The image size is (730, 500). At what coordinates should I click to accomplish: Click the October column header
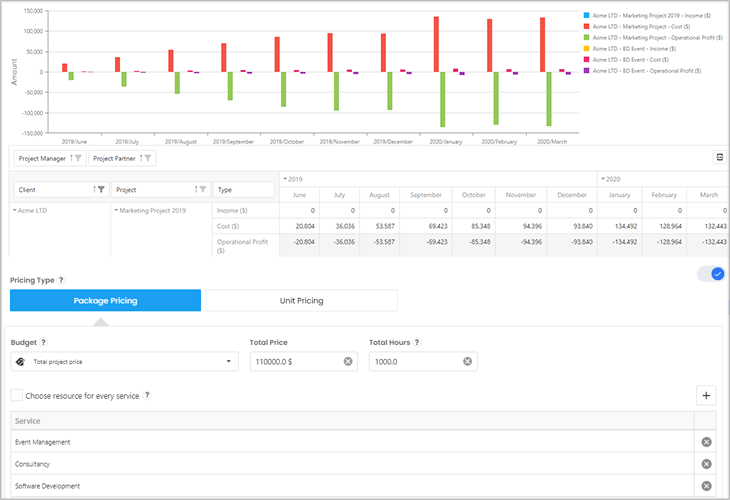(473, 195)
